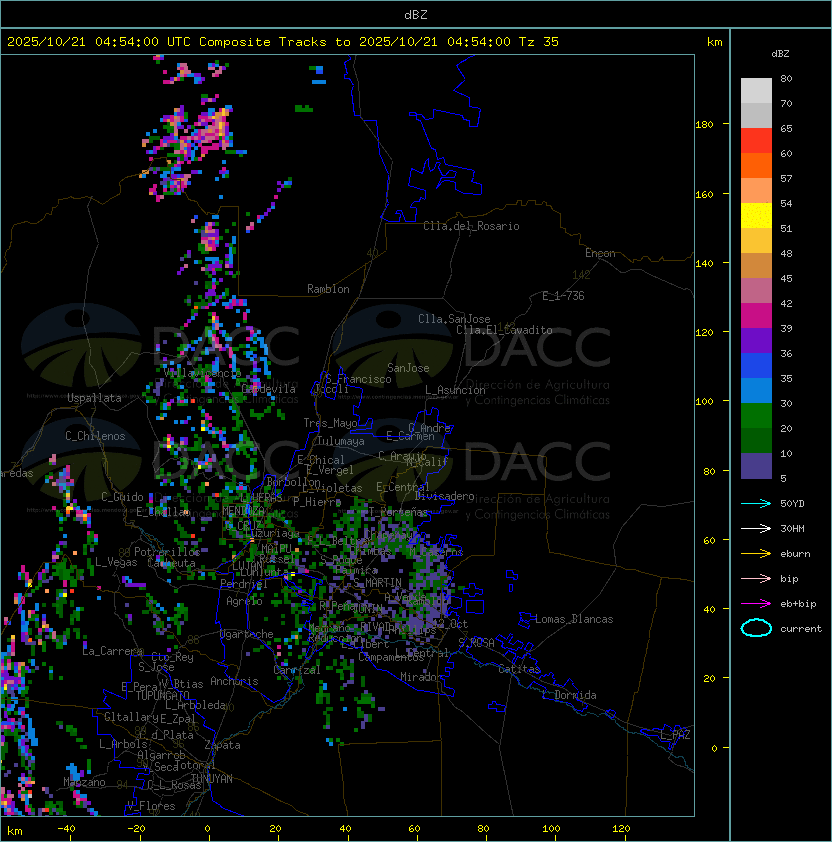Viewport: 832px width, 842px height.
Task: Select the red 60–65 dBZ swatch
Action: (x=756, y=141)
